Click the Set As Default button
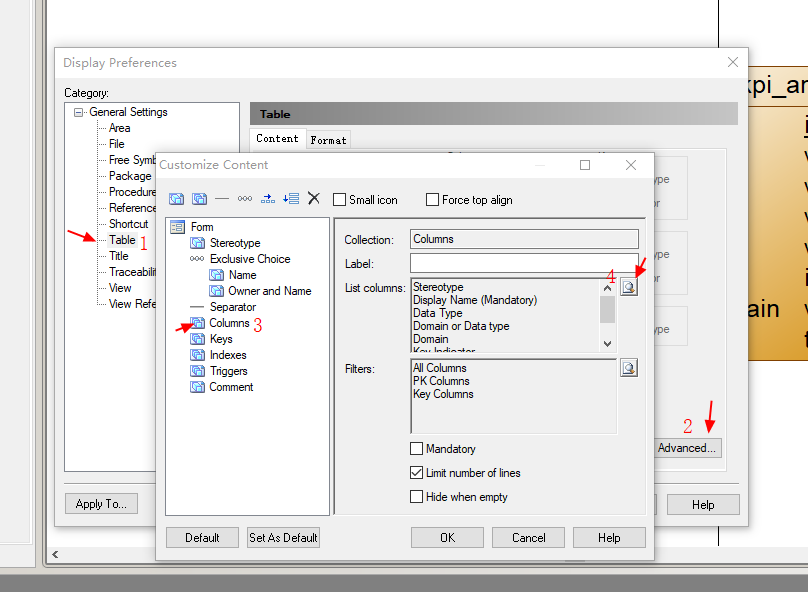The height and width of the screenshot is (596, 808). point(283,537)
